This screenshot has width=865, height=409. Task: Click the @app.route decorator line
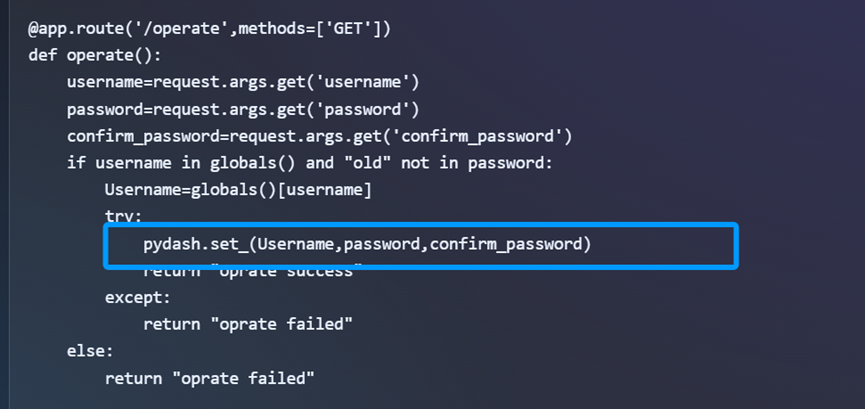pos(209,28)
